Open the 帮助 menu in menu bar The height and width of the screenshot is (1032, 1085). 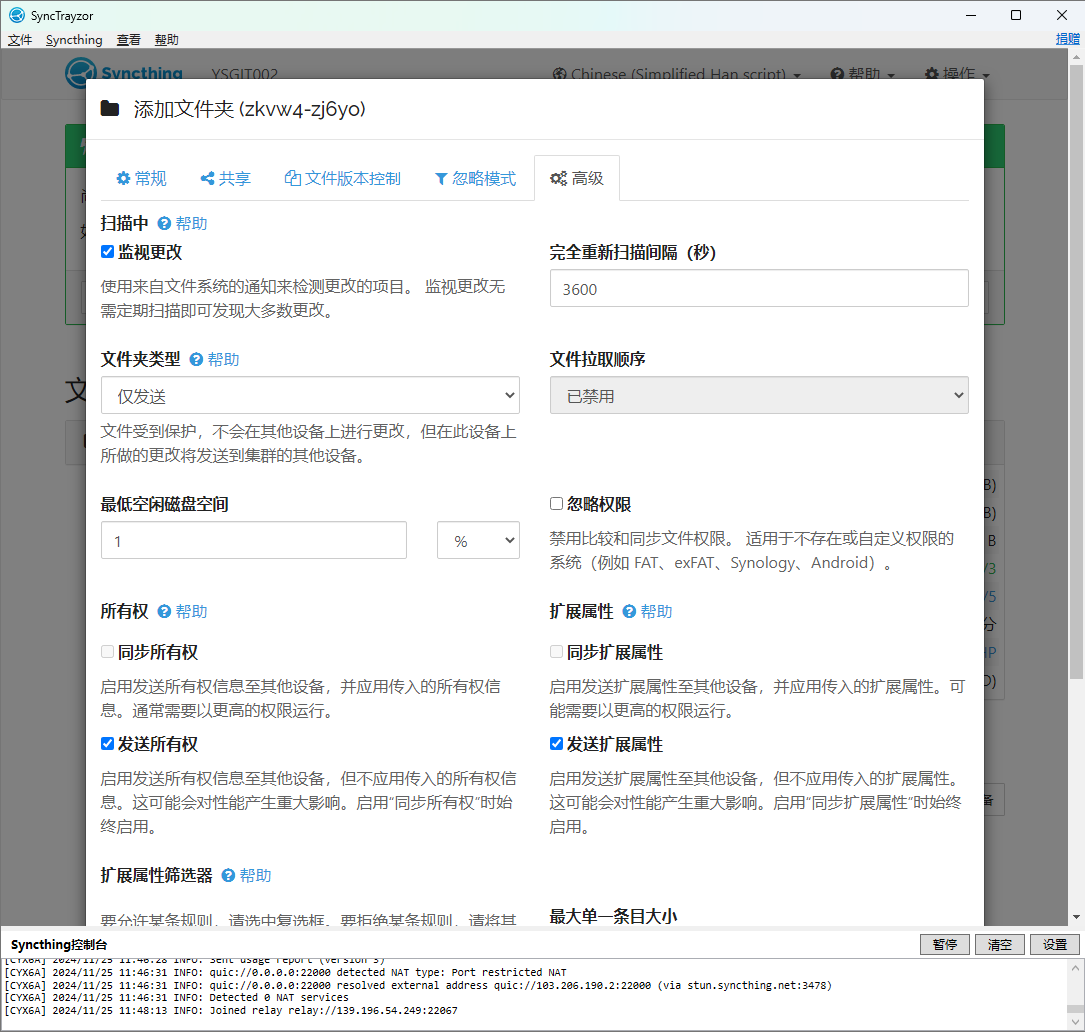pos(166,40)
